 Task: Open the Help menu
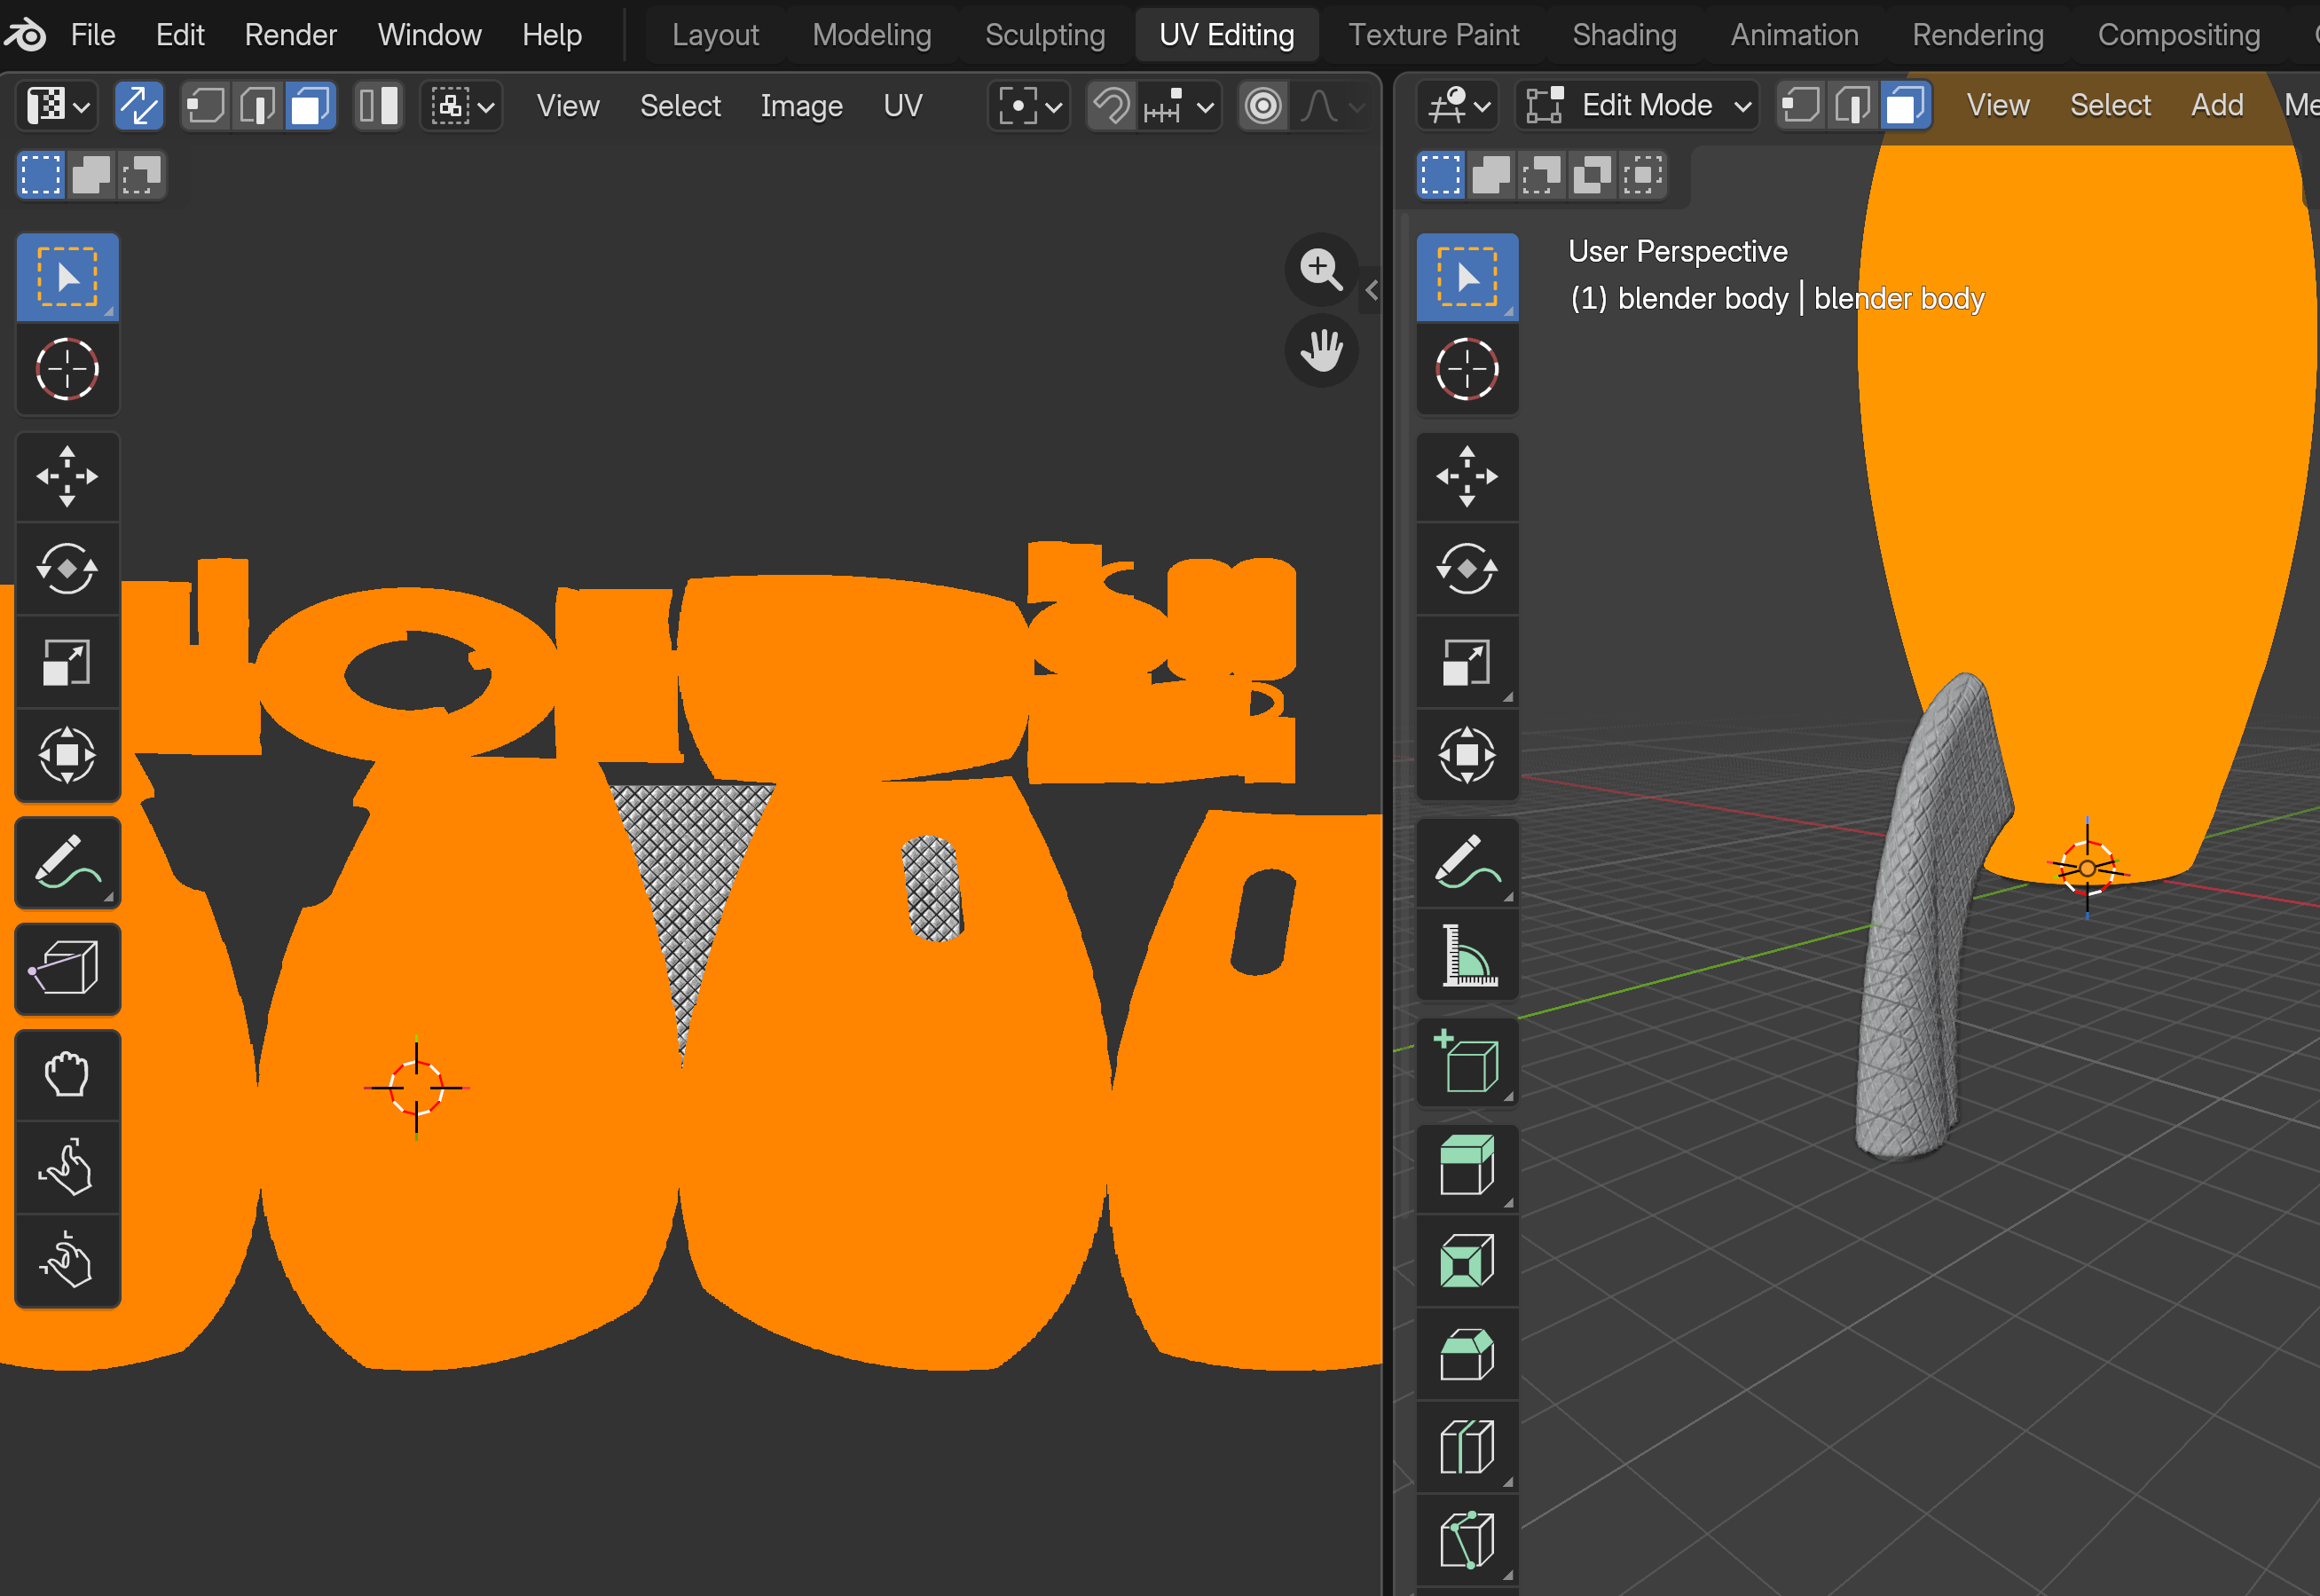tap(552, 35)
